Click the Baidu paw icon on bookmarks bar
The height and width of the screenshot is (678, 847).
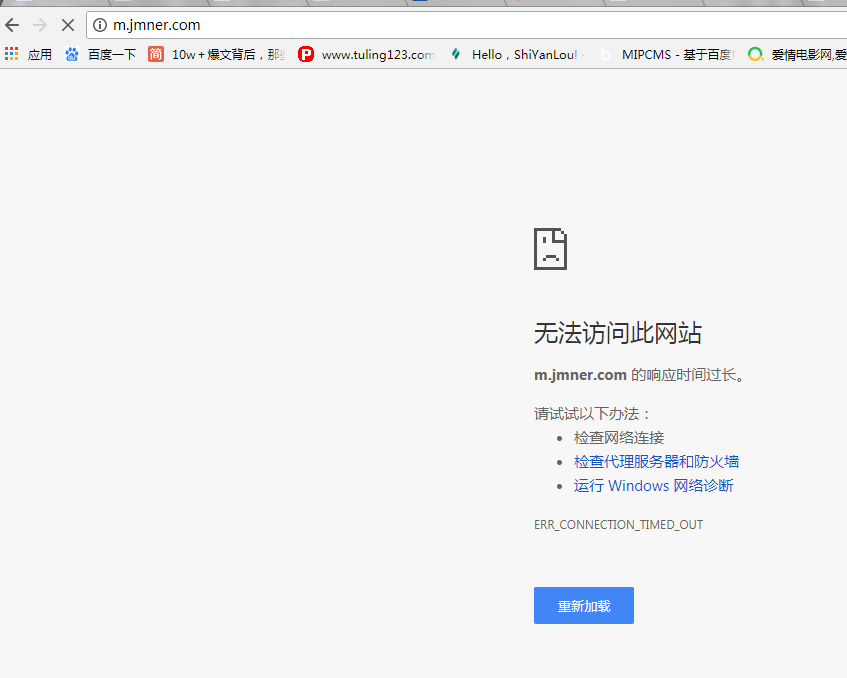(x=71, y=54)
